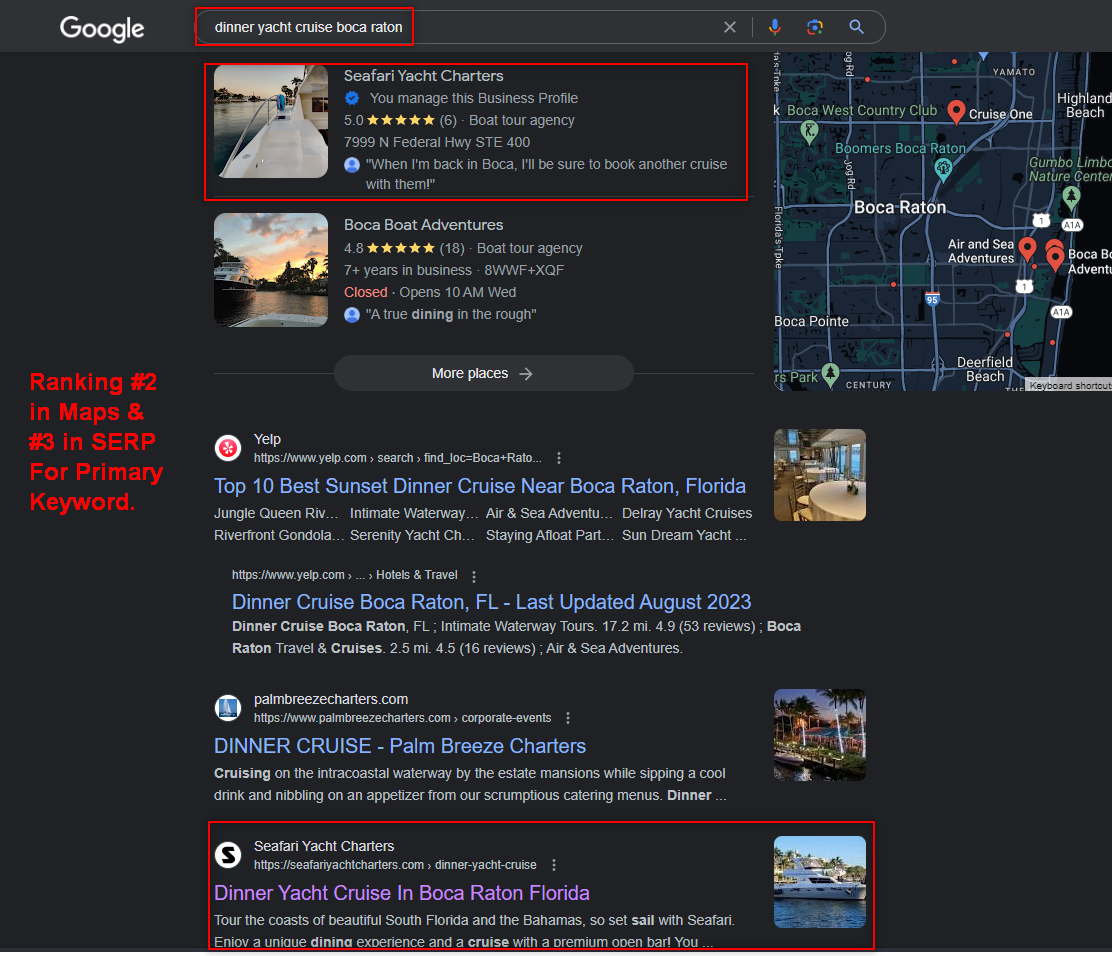Open Palm Breeze Charters result thumbnail
Viewport: 1112px width, 956px height.
(x=820, y=735)
